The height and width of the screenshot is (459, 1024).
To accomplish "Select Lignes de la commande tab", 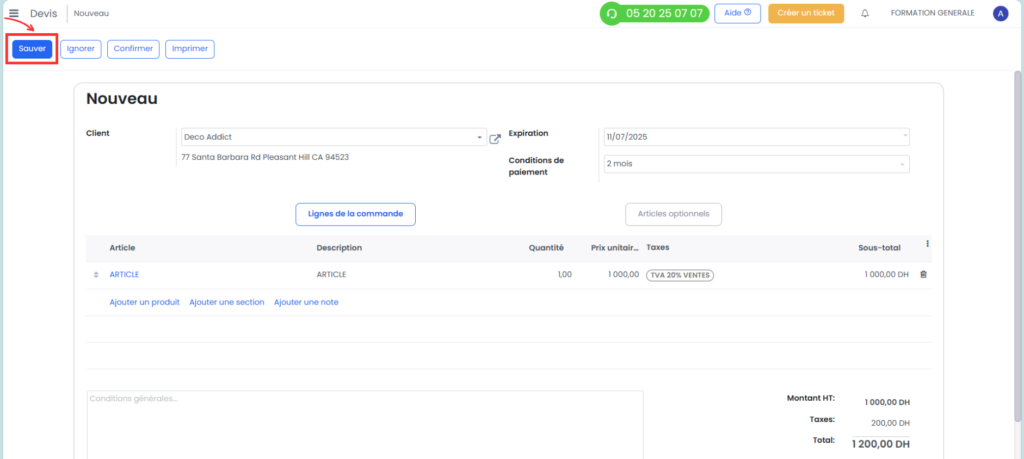I will pos(355,214).
